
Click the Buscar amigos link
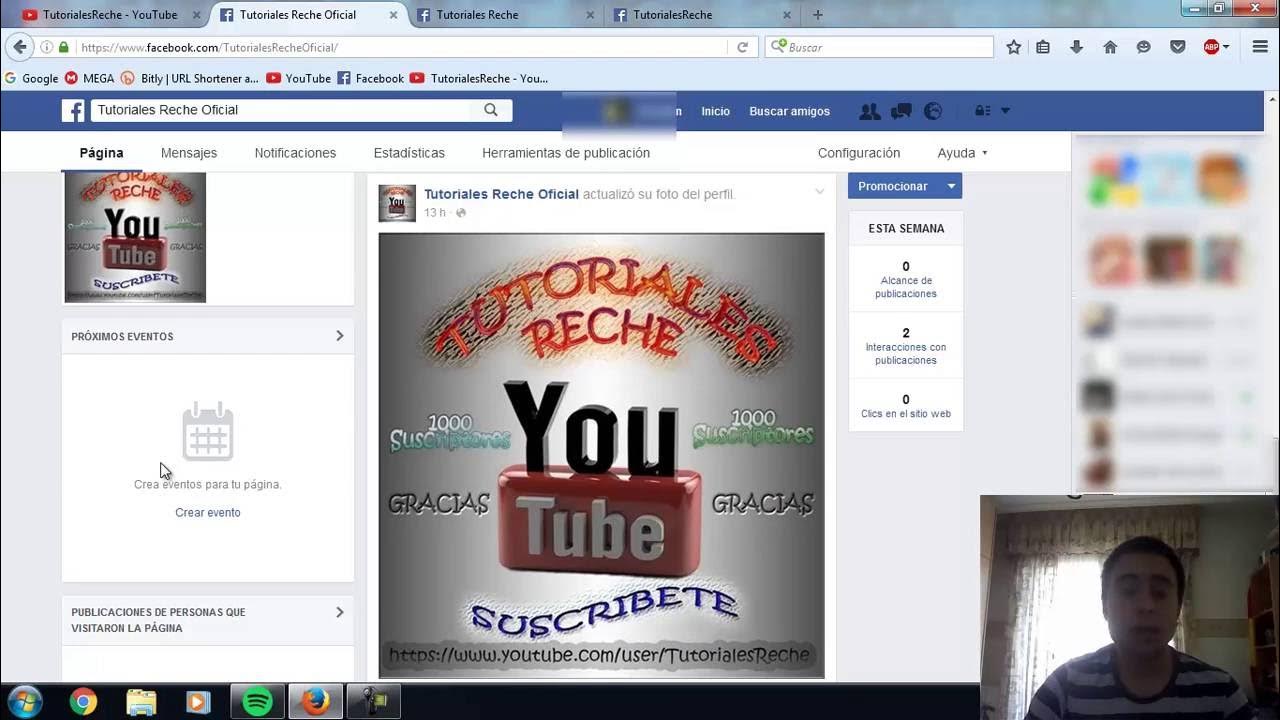(x=789, y=111)
